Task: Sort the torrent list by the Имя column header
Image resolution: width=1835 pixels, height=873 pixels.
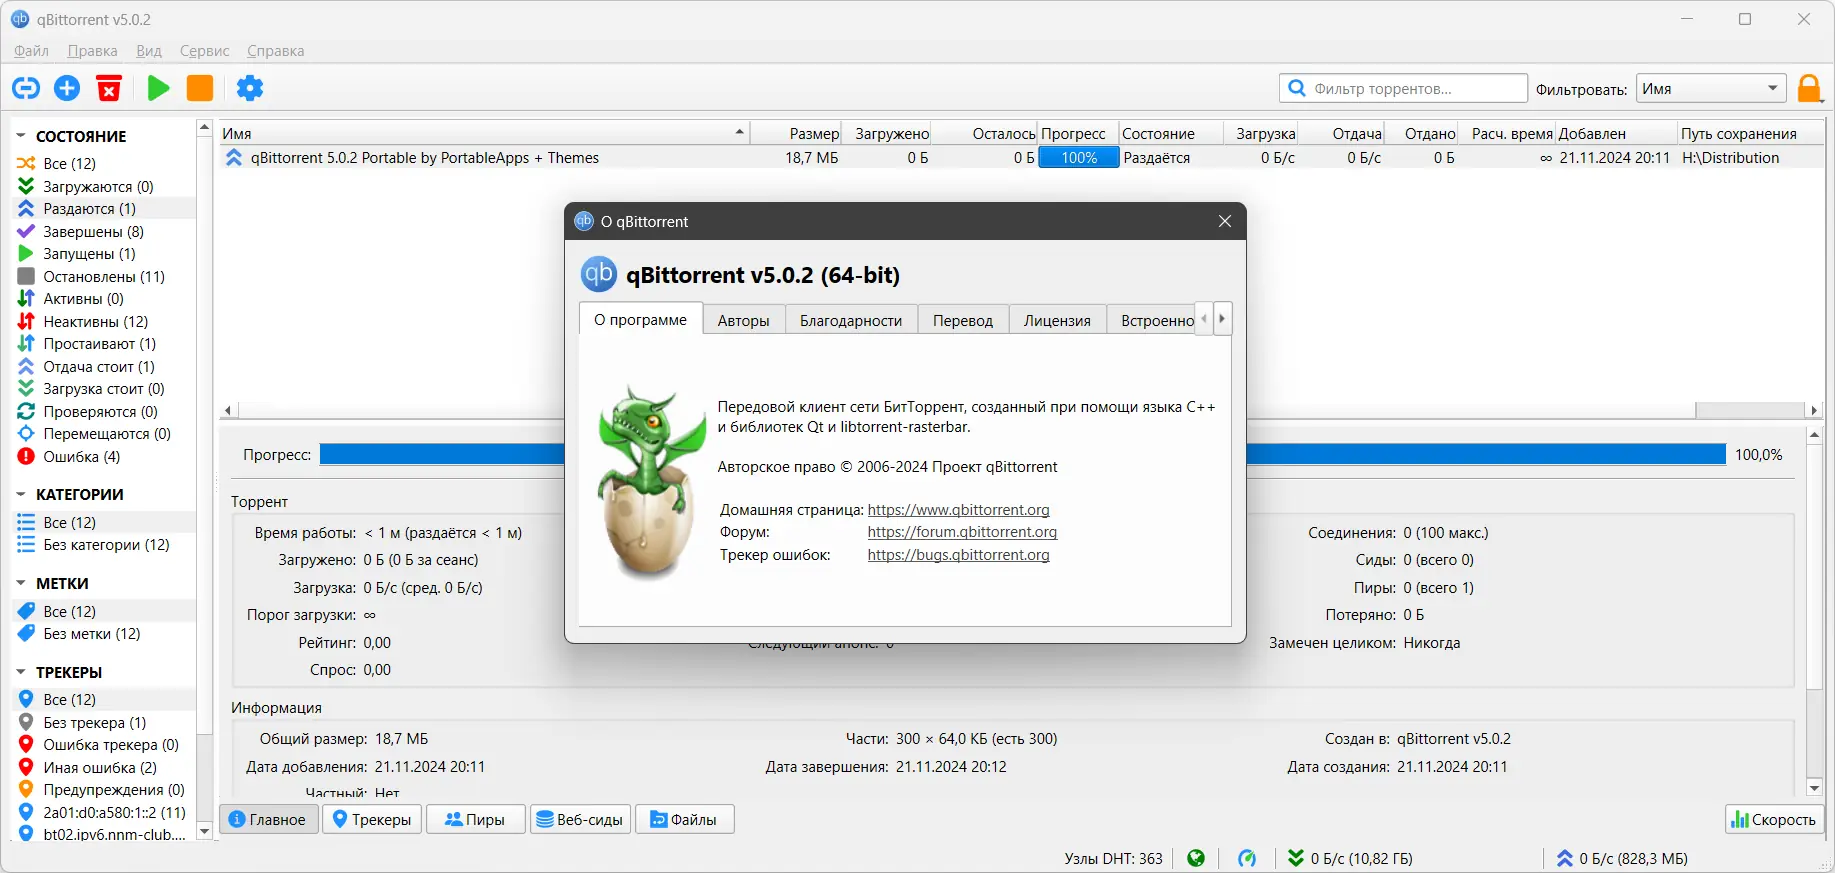Action: (x=484, y=133)
